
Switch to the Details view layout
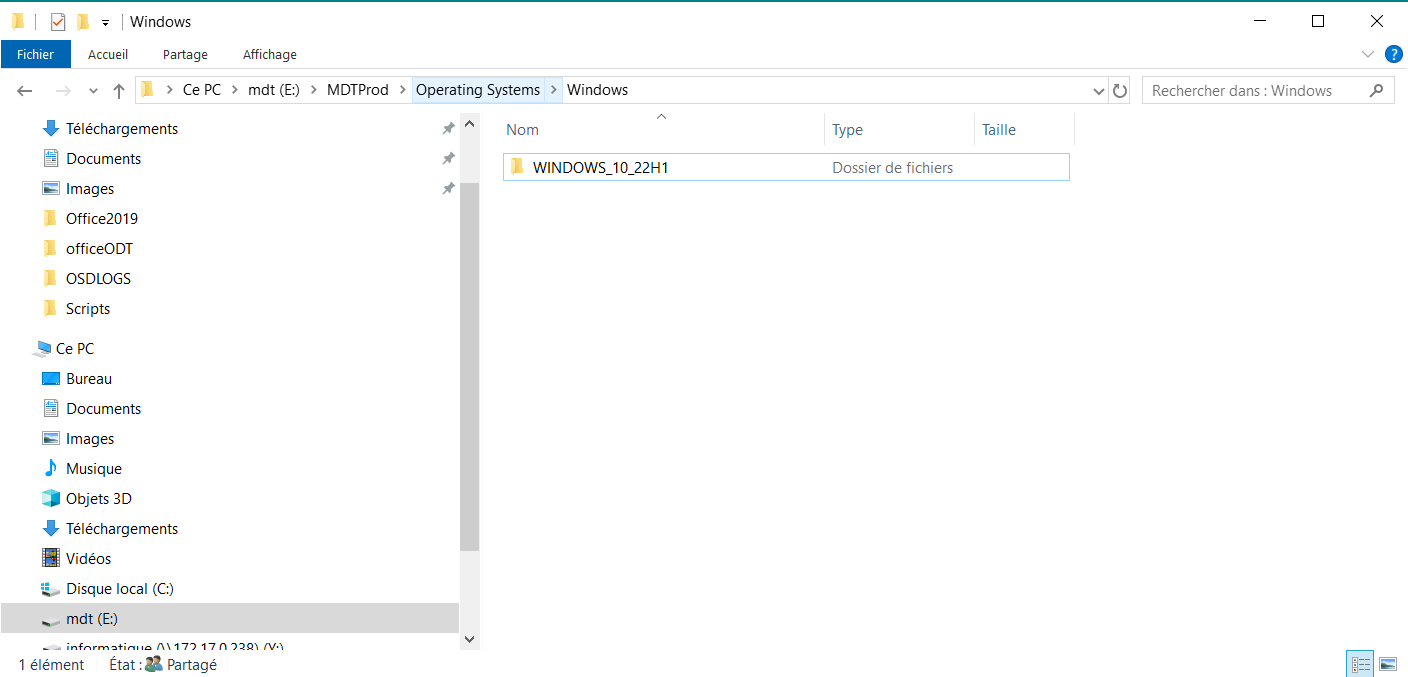(x=1361, y=664)
